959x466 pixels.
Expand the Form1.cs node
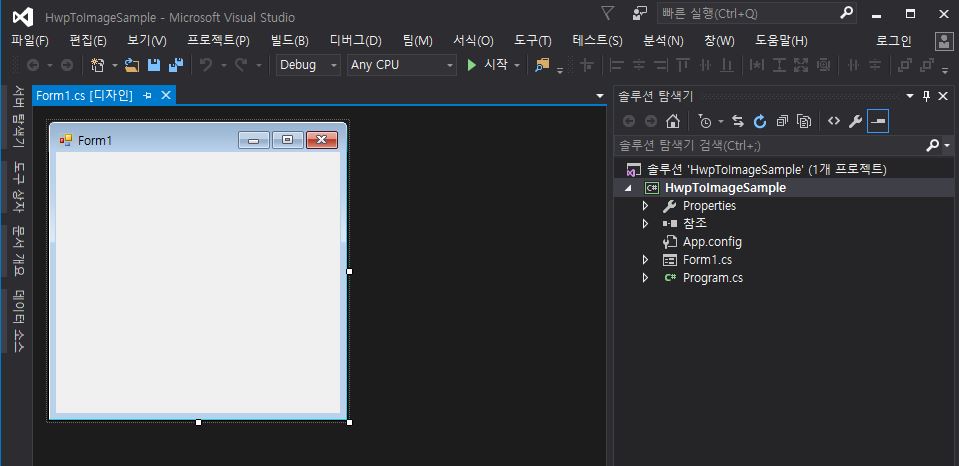[645, 260]
